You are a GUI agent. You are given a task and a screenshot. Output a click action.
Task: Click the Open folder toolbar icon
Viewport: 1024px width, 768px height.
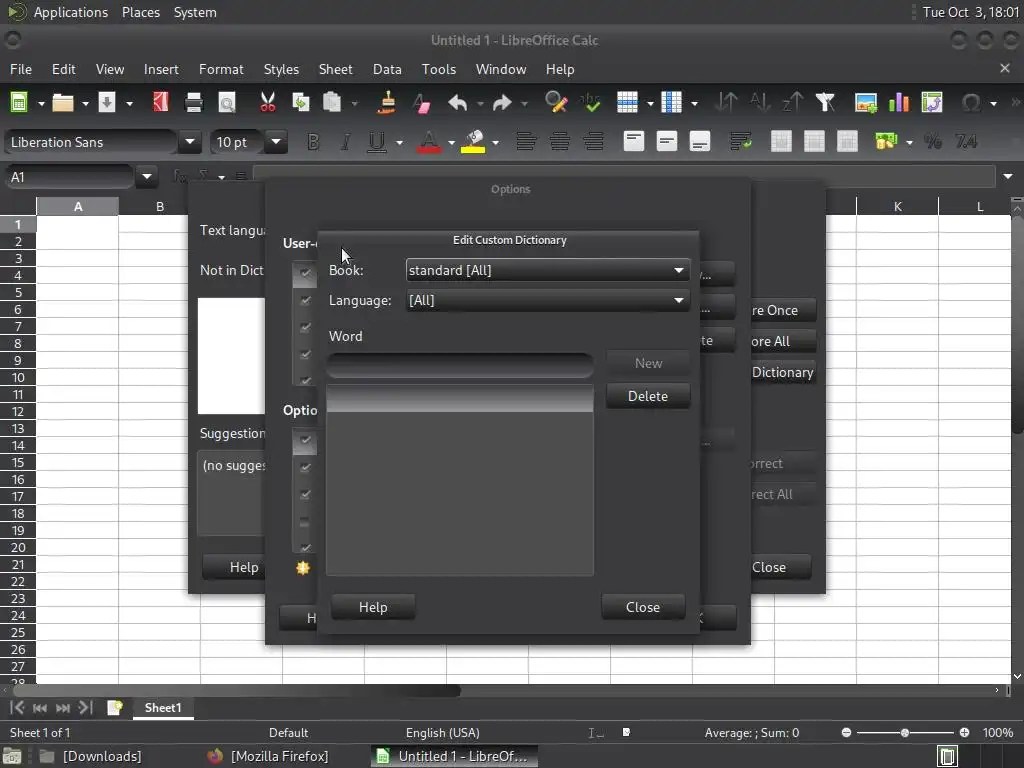click(x=63, y=103)
